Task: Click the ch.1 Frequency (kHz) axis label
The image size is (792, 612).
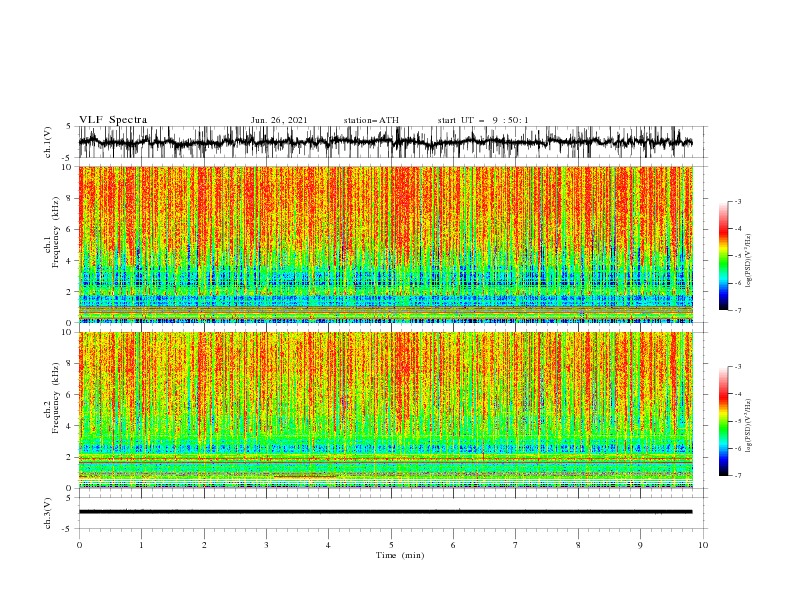Action: 52,233
